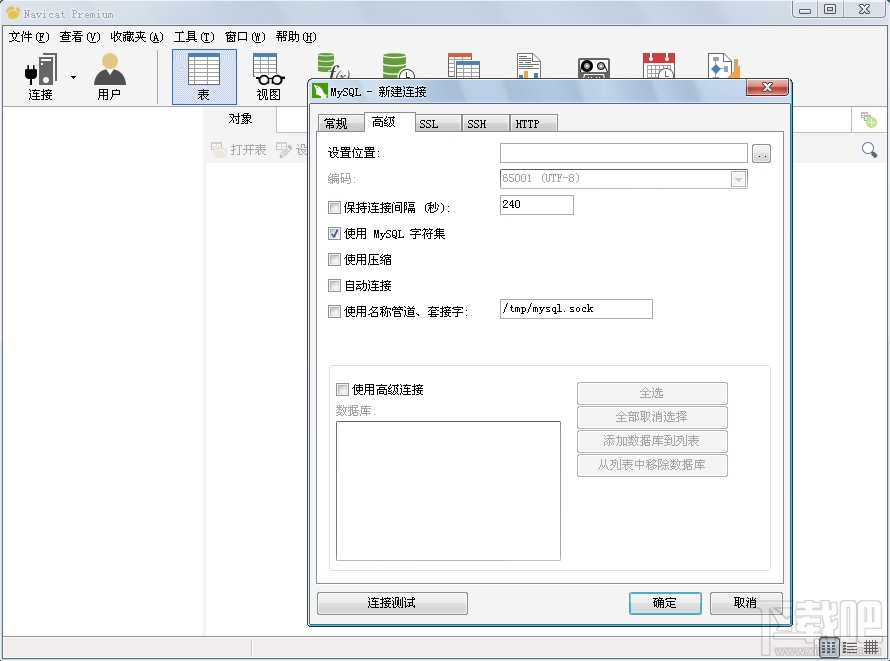Screen dimensions: 890x661
Task: Click the browse '..' button for 设置位置
Action: 761,153
